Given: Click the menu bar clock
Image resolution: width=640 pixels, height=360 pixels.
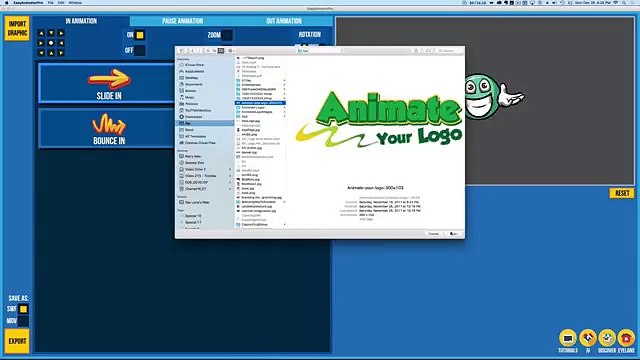Looking at the screenshot, I should pyautogui.click(x=593, y=2).
